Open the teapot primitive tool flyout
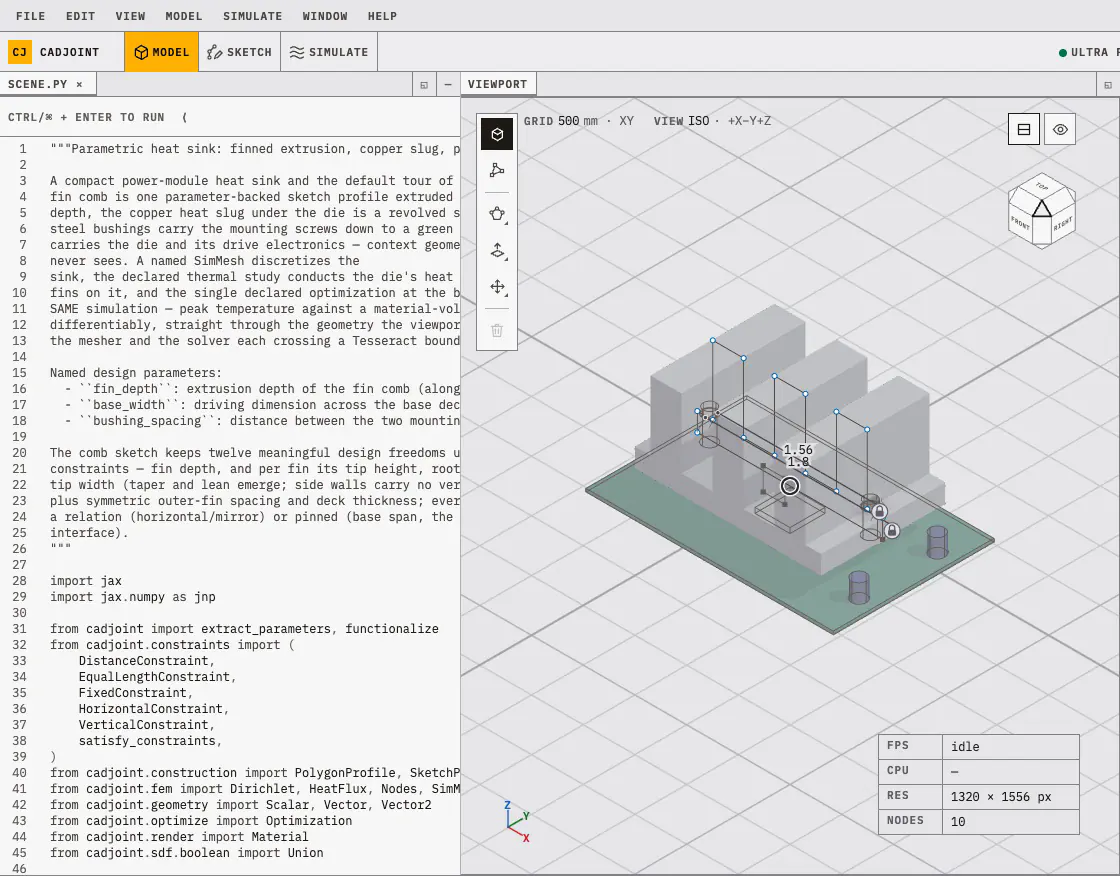This screenshot has width=1120, height=876. click(x=497, y=214)
